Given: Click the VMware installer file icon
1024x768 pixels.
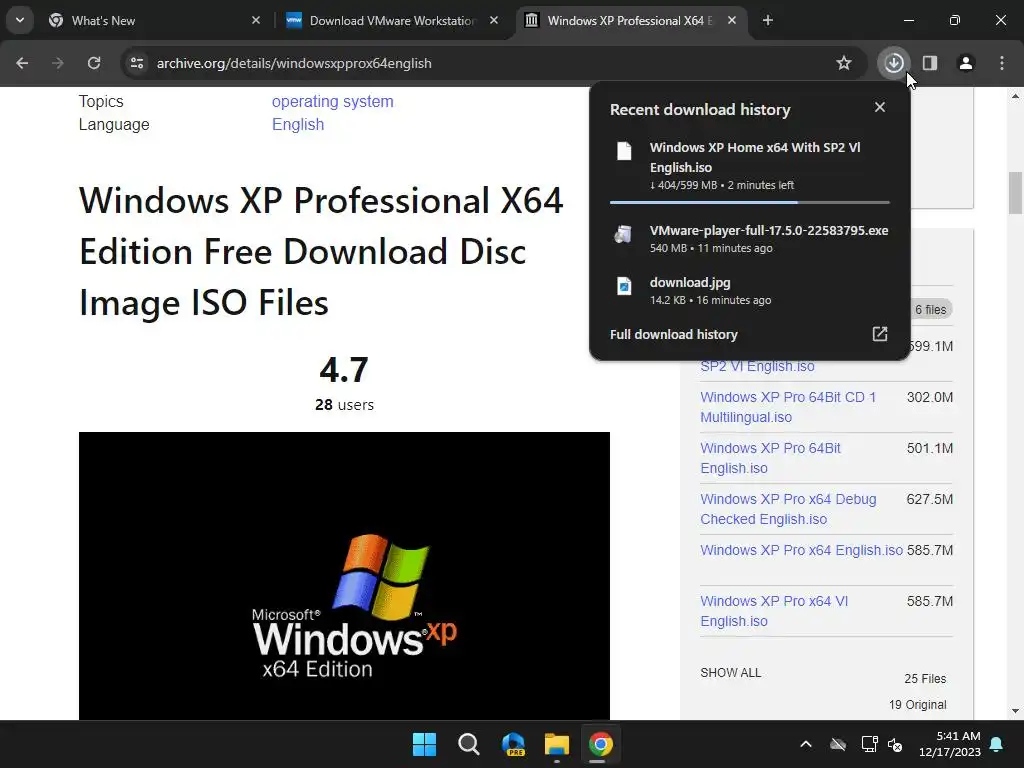Looking at the screenshot, I should tap(624, 234).
